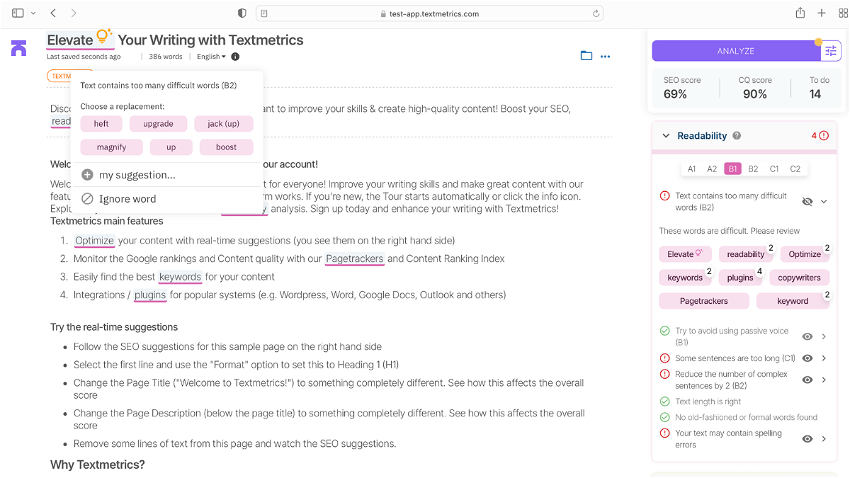Screen dimensions: 850x478
Task: Open the English language dropdown
Action: click(211, 56)
